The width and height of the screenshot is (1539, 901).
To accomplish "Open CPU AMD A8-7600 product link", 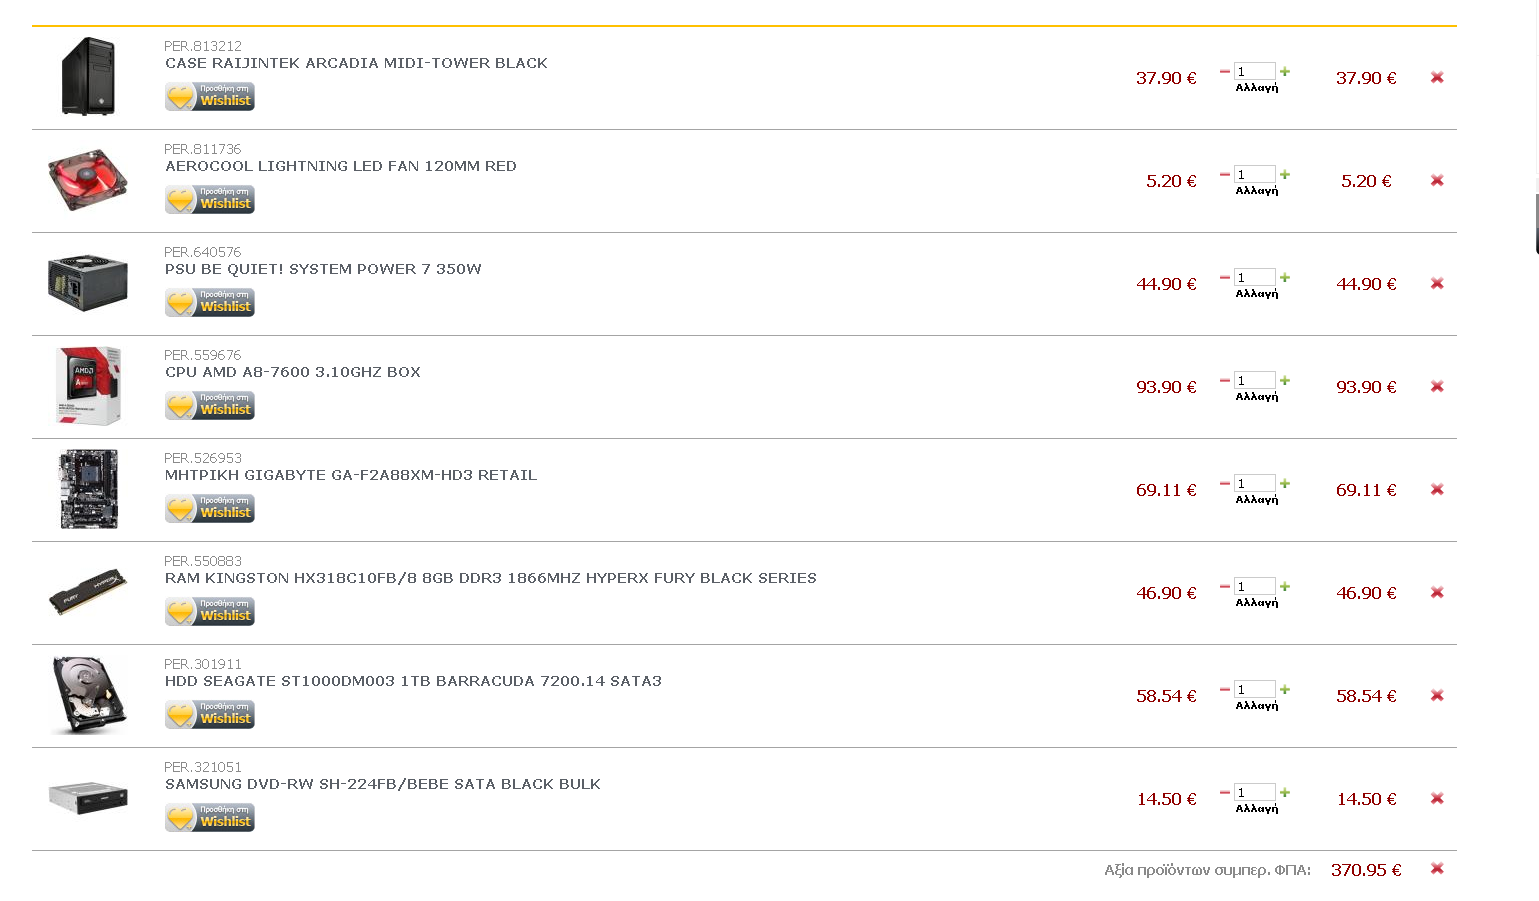I will [293, 372].
